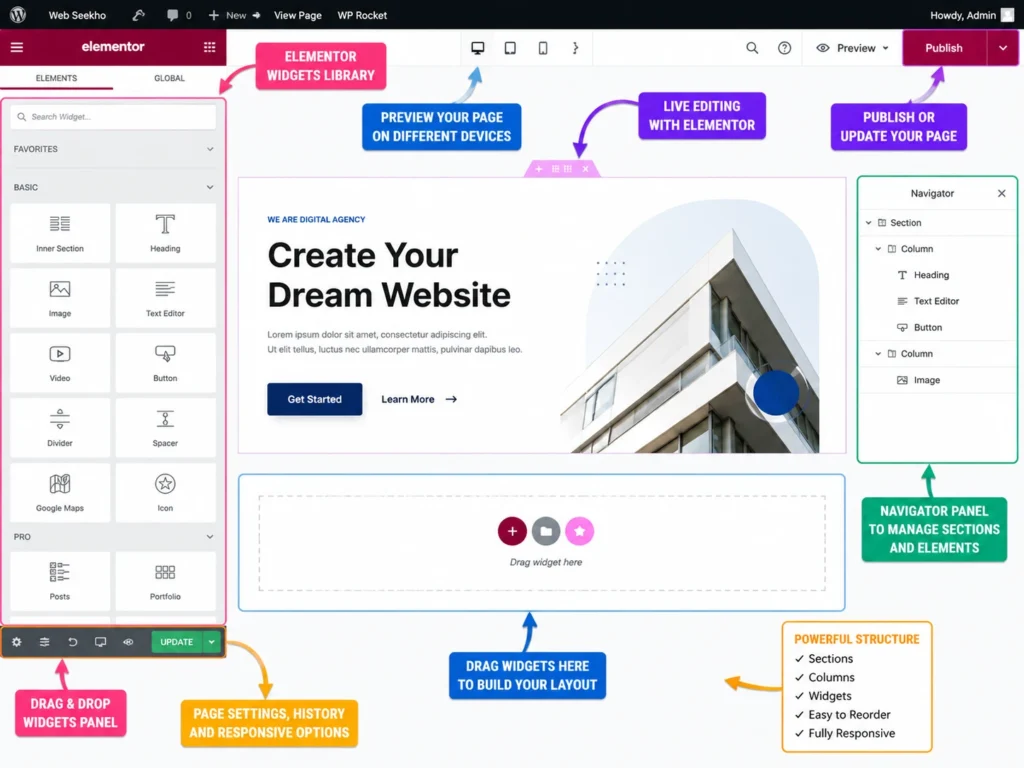The image size is (1024, 768).
Task: Switch to desktop device preview
Action: click(478, 48)
